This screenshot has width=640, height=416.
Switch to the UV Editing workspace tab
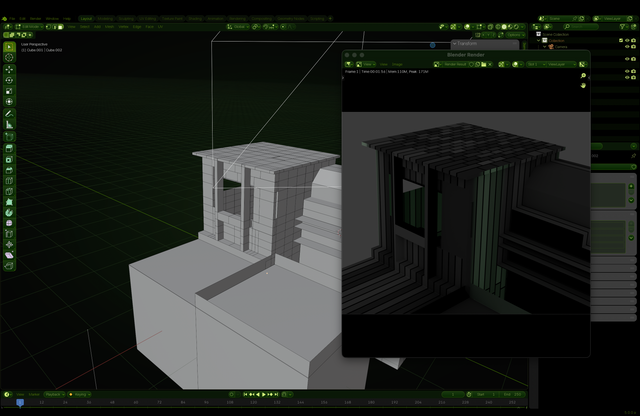(147, 19)
